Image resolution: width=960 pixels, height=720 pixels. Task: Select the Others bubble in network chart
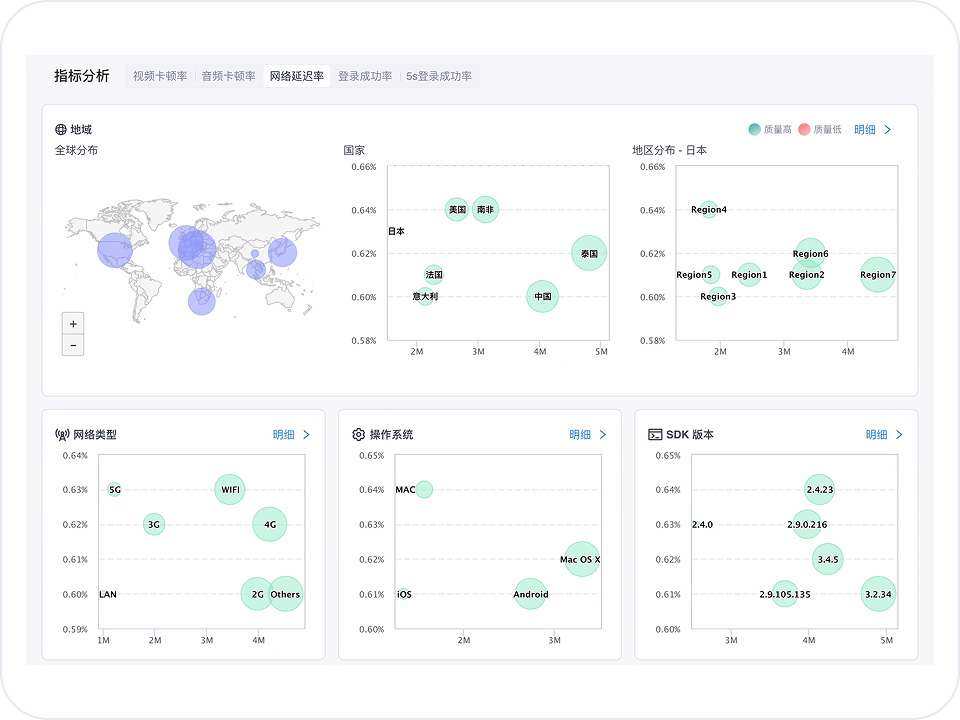click(x=285, y=594)
